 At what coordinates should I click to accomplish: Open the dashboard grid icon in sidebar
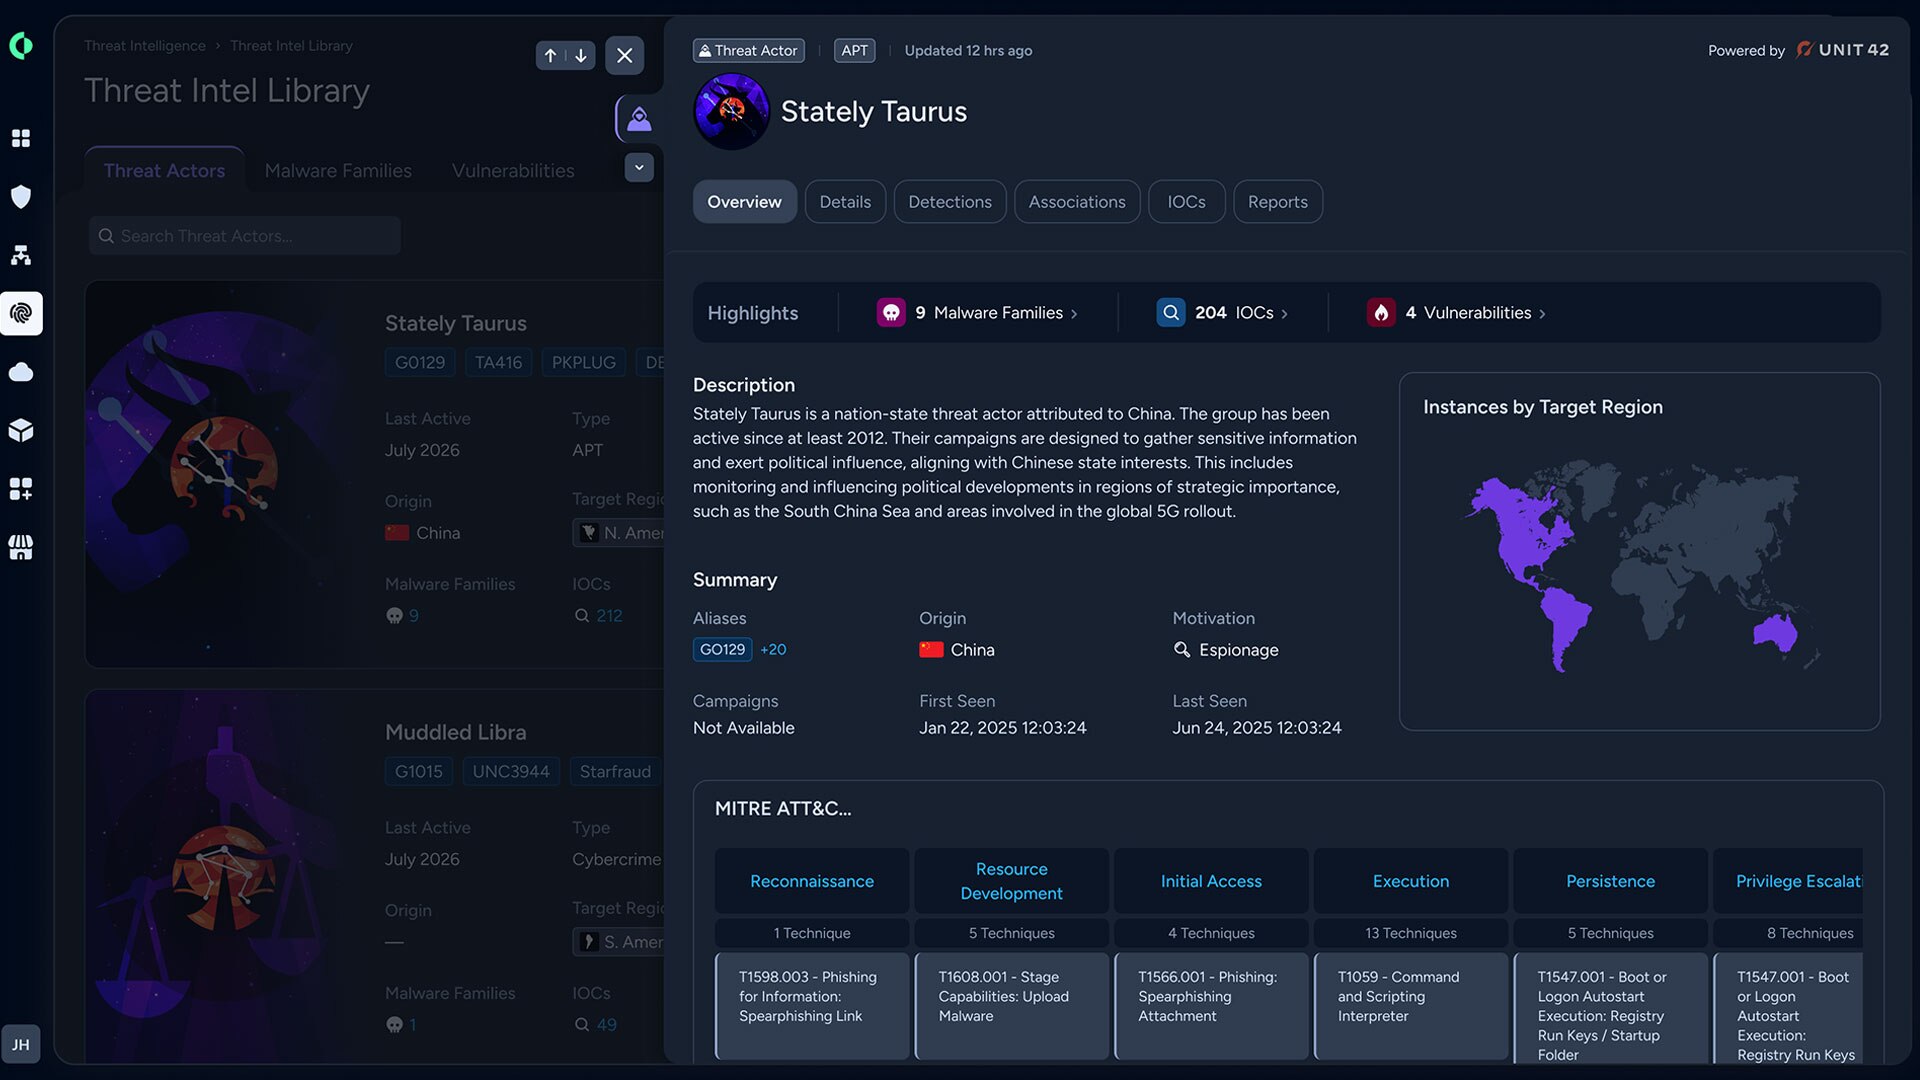click(21, 138)
